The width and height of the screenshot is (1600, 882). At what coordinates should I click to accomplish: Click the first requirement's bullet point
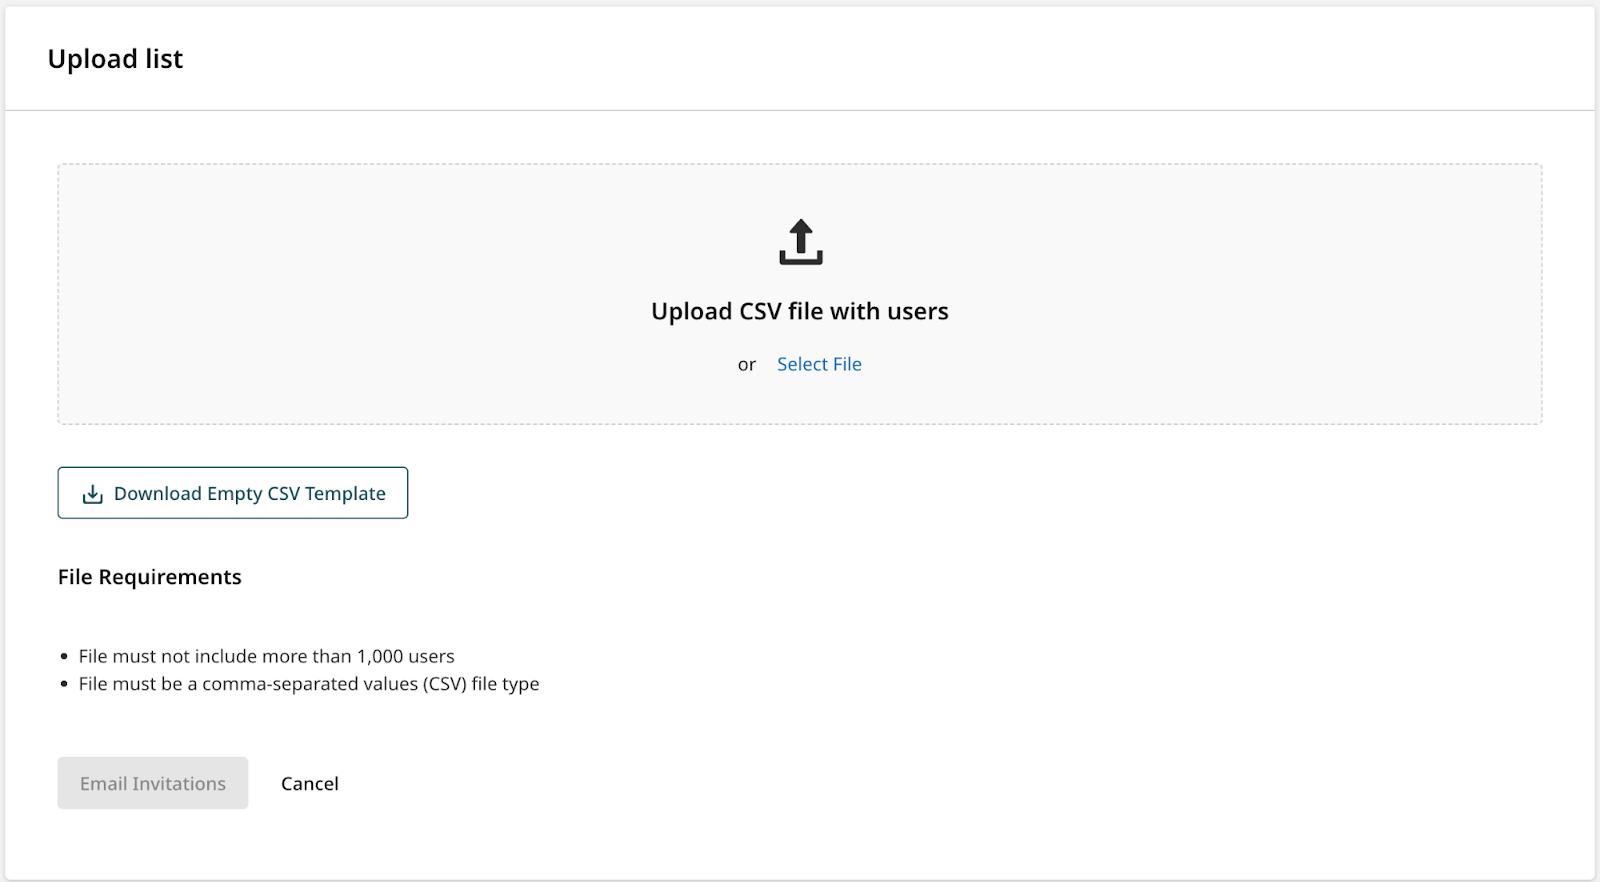tap(64, 657)
